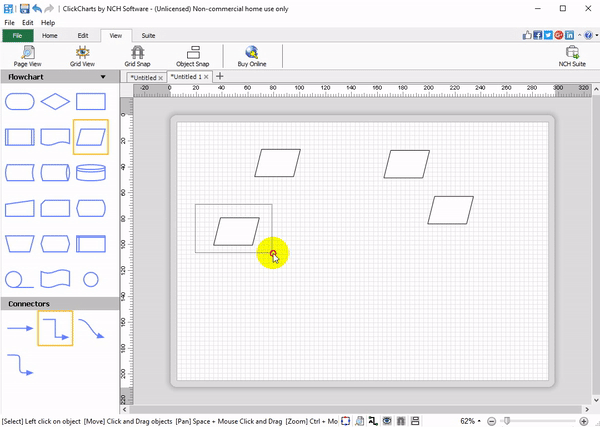The width and height of the screenshot is (600, 427).
Task: Choose the curved arrow connector
Action: 91,329
